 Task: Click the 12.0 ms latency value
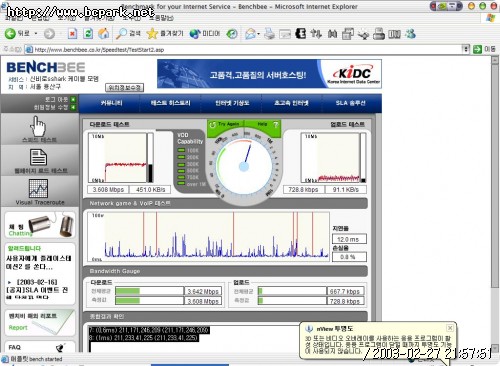[348, 239]
